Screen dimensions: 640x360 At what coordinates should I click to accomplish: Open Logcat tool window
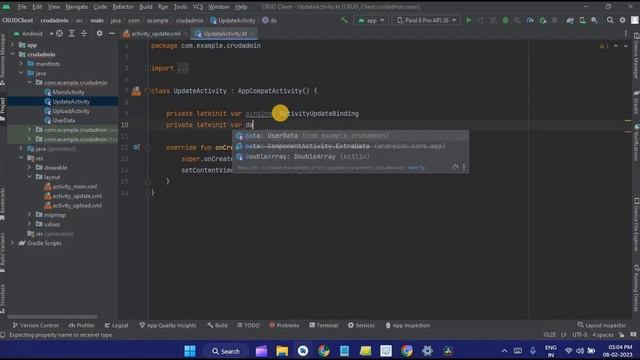[116, 325]
